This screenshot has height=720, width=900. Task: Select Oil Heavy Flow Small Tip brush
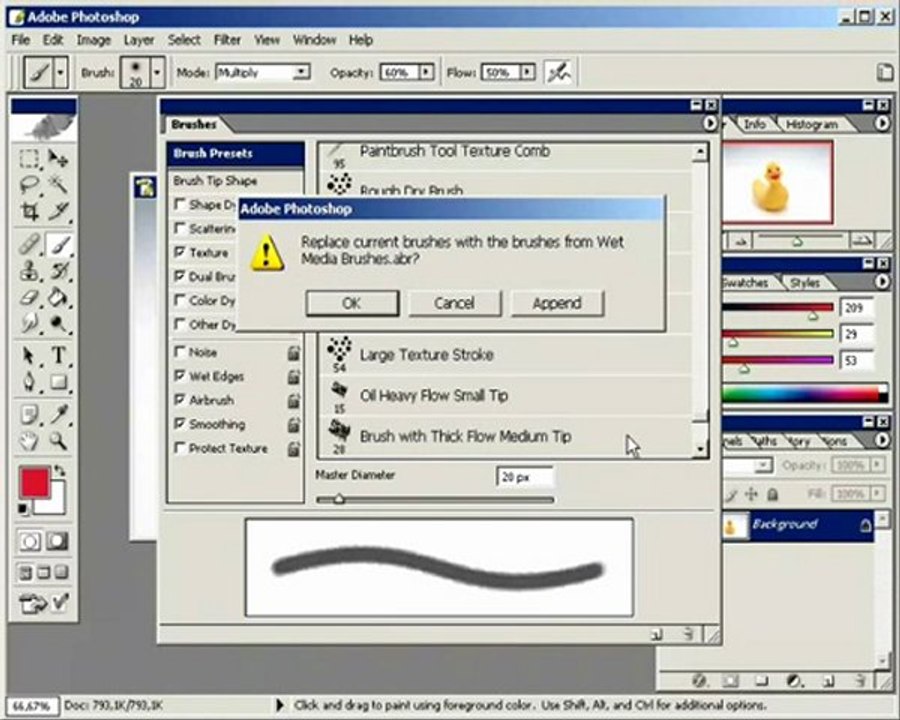(x=505, y=395)
